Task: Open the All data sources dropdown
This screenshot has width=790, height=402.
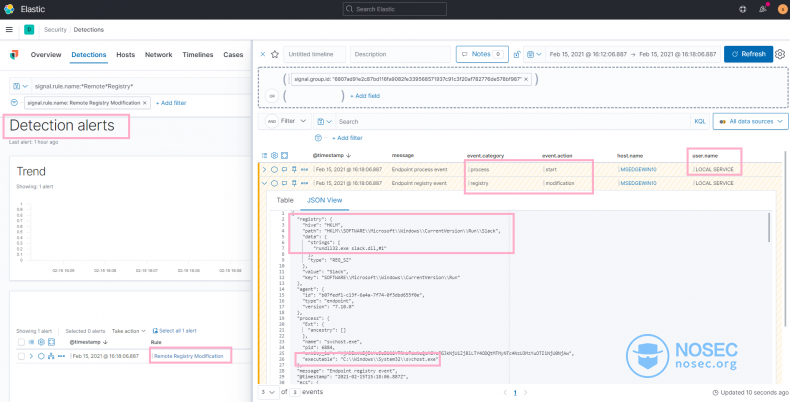Action: [x=750, y=121]
